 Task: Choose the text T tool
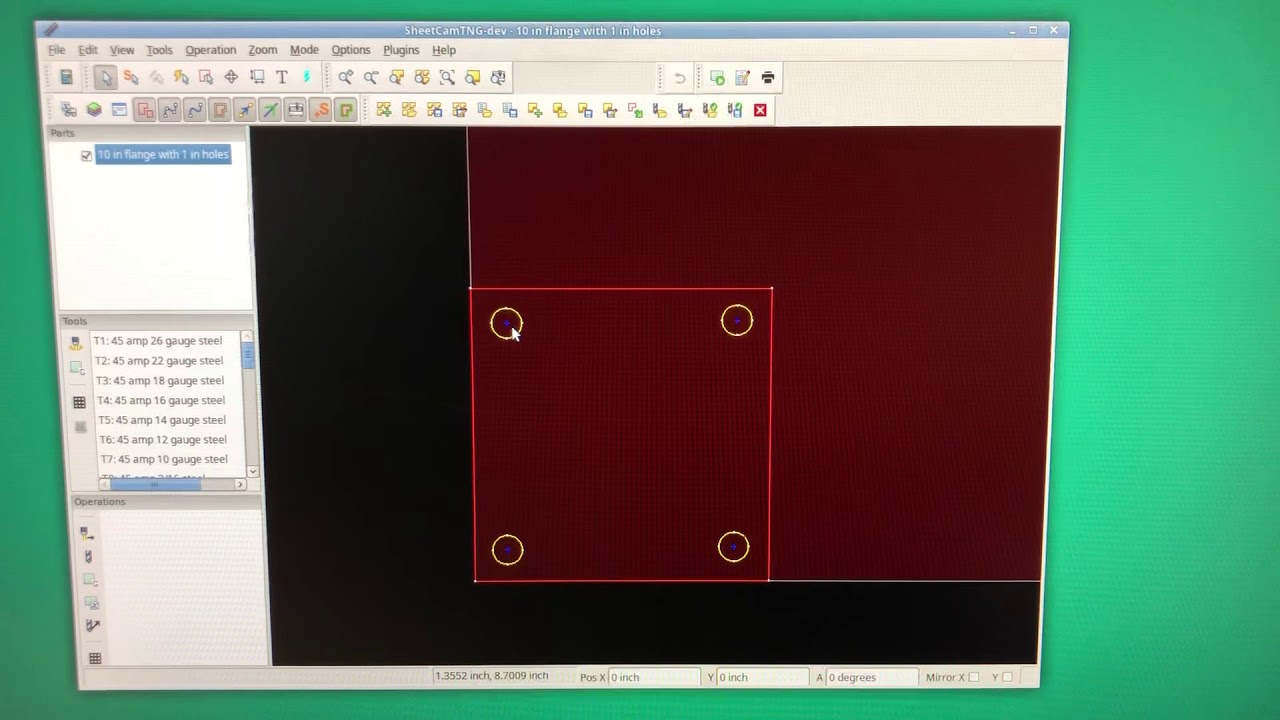coord(282,77)
